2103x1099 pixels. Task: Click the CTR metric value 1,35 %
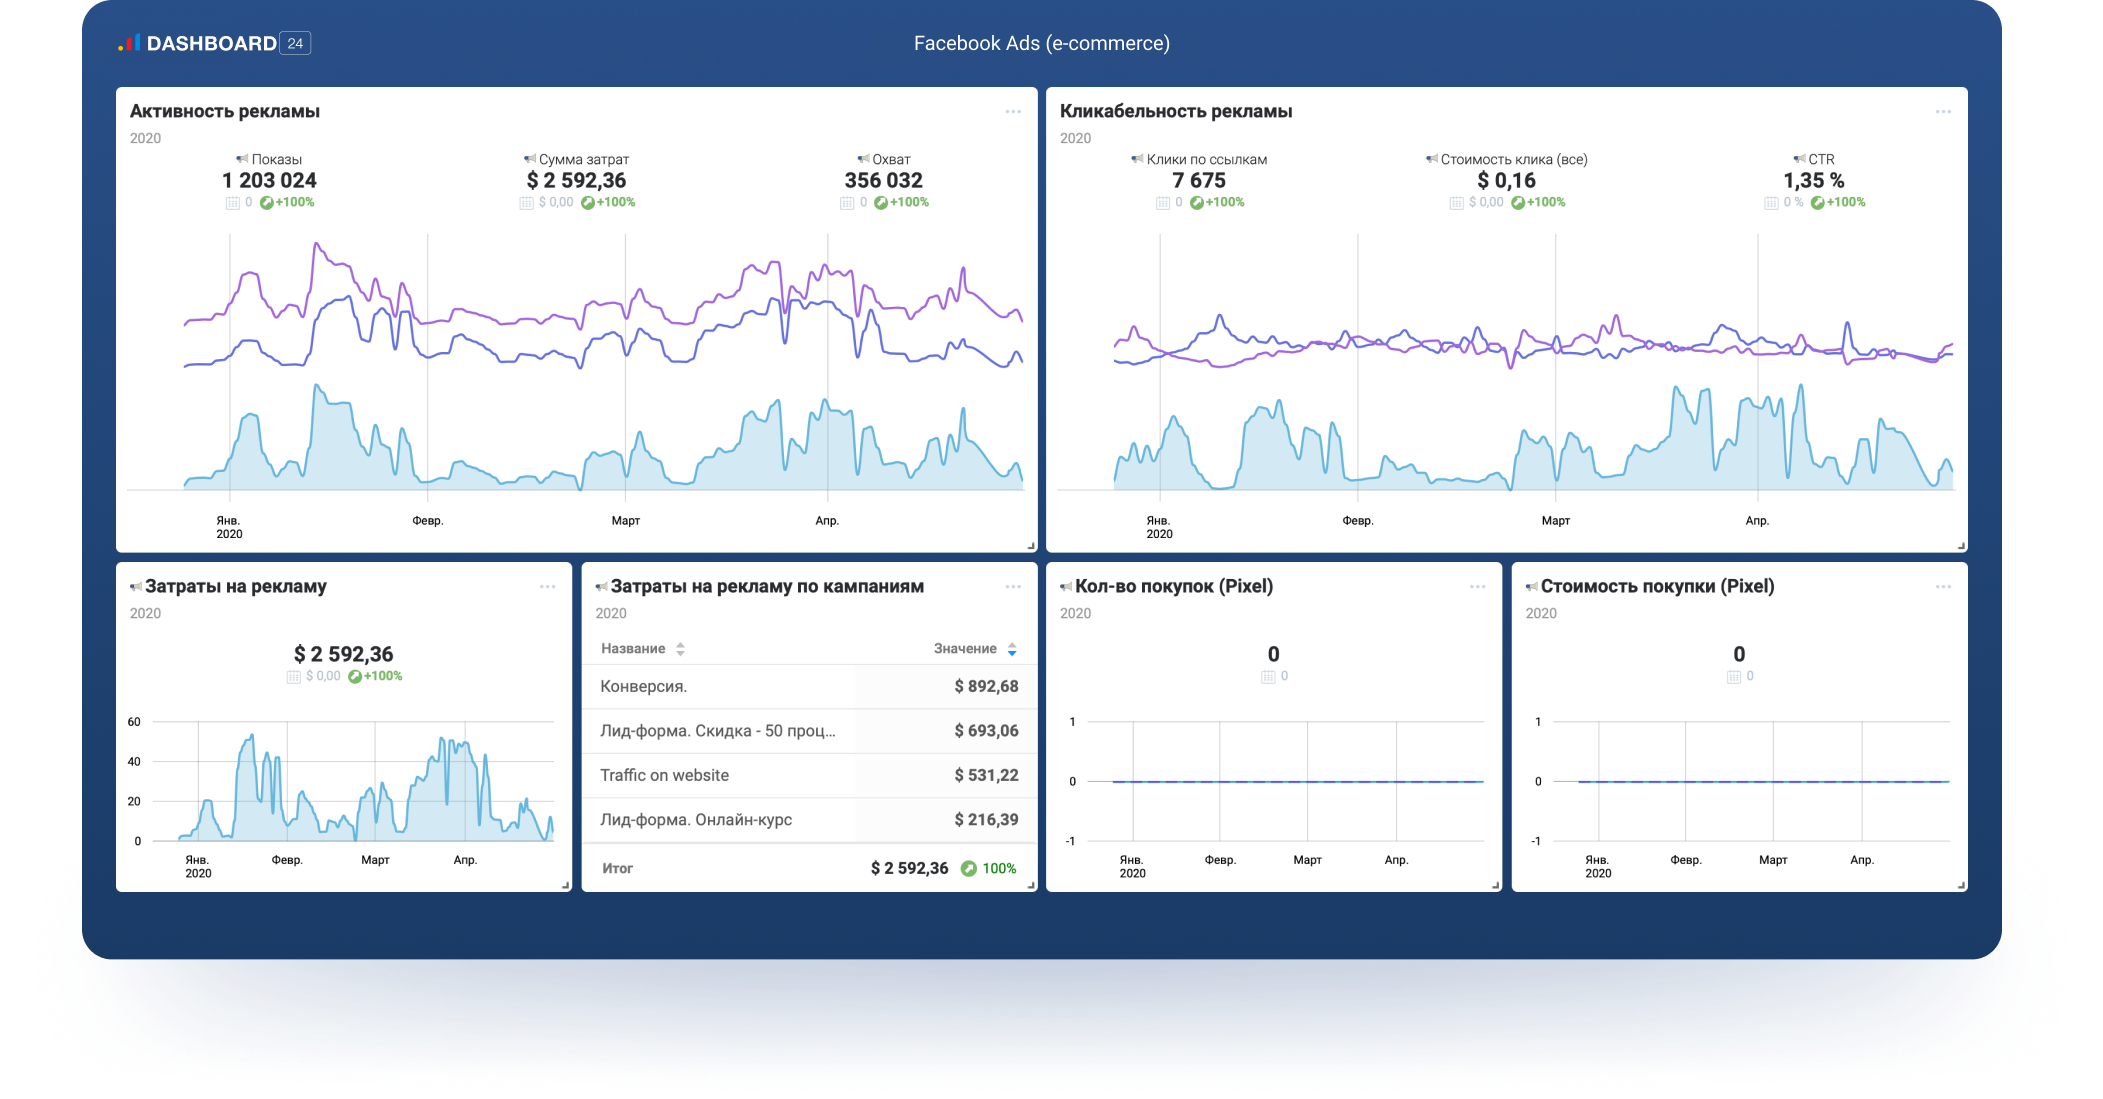click(x=1813, y=181)
